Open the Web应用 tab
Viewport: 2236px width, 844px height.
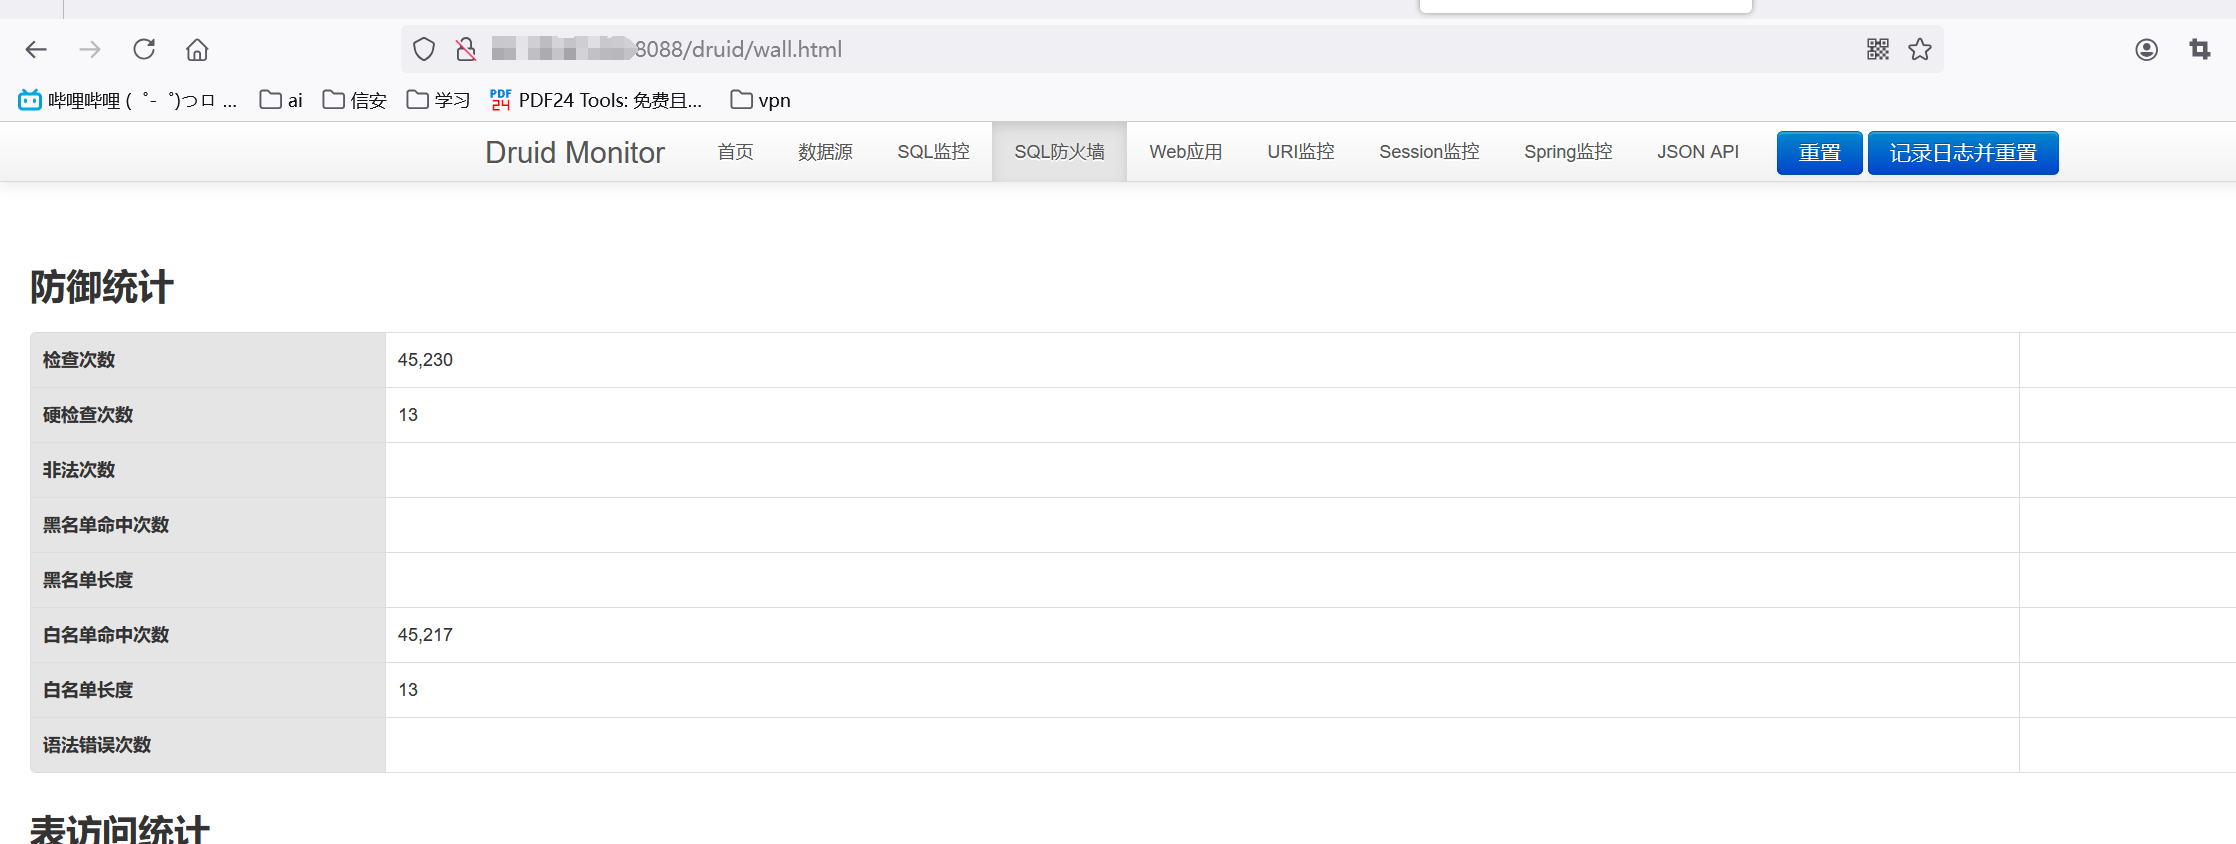click(1186, 152)
